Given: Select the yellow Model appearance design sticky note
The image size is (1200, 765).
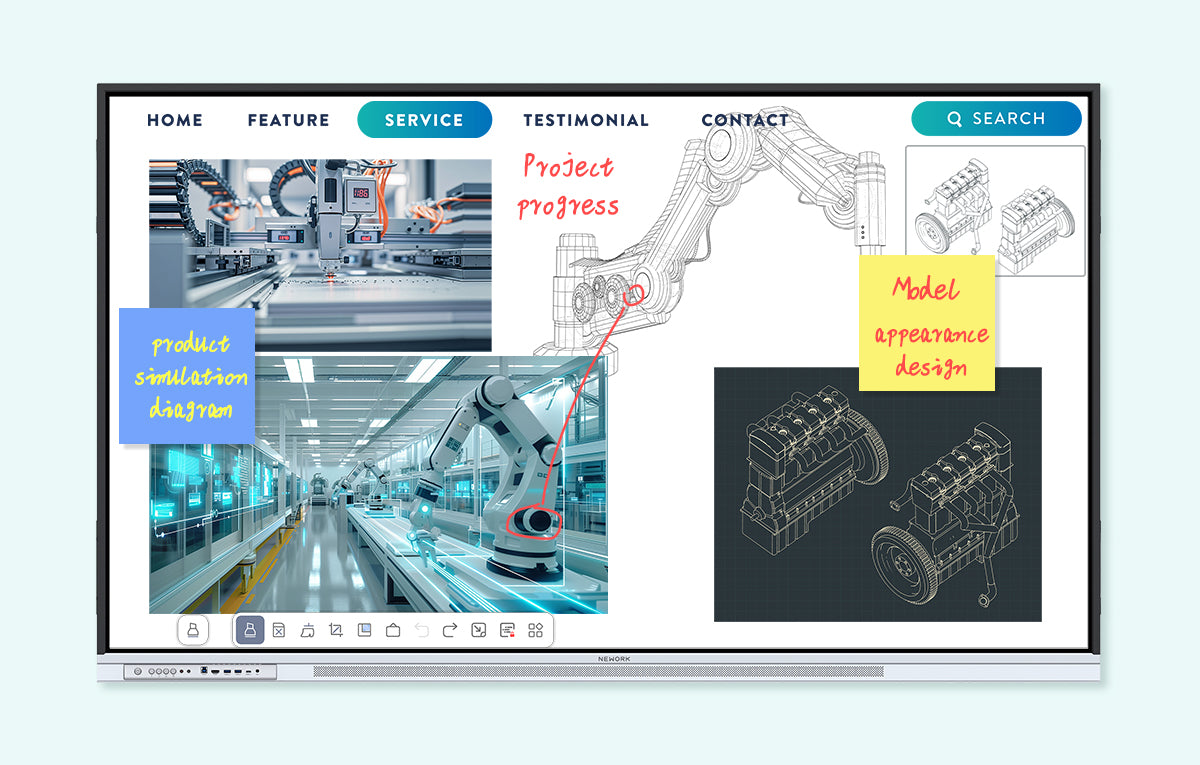Looking at the screenshot, I should pyautogui.click(x=926, y=323).
